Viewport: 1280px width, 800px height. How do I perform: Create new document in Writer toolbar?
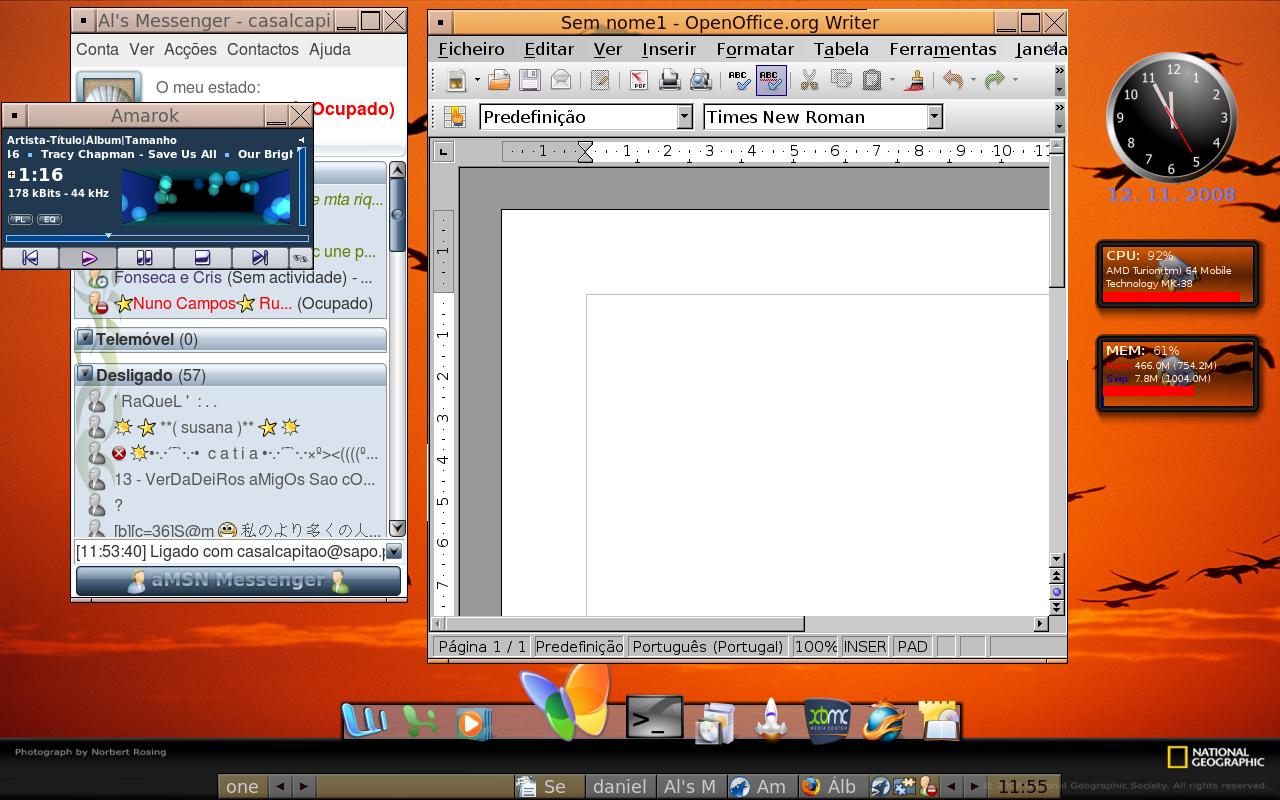point(457,80)
